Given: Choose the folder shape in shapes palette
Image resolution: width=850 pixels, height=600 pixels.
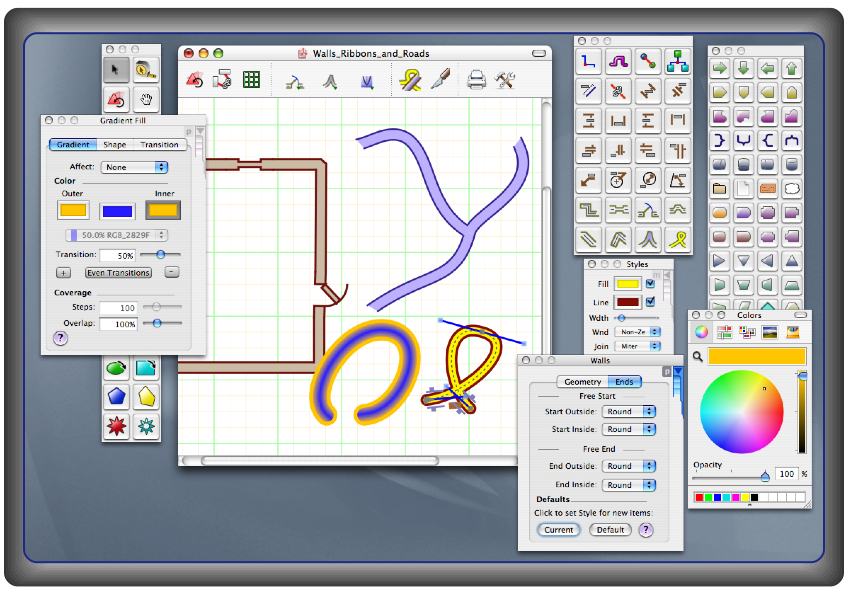Looking at the screenshot, I should click(720, 189).
